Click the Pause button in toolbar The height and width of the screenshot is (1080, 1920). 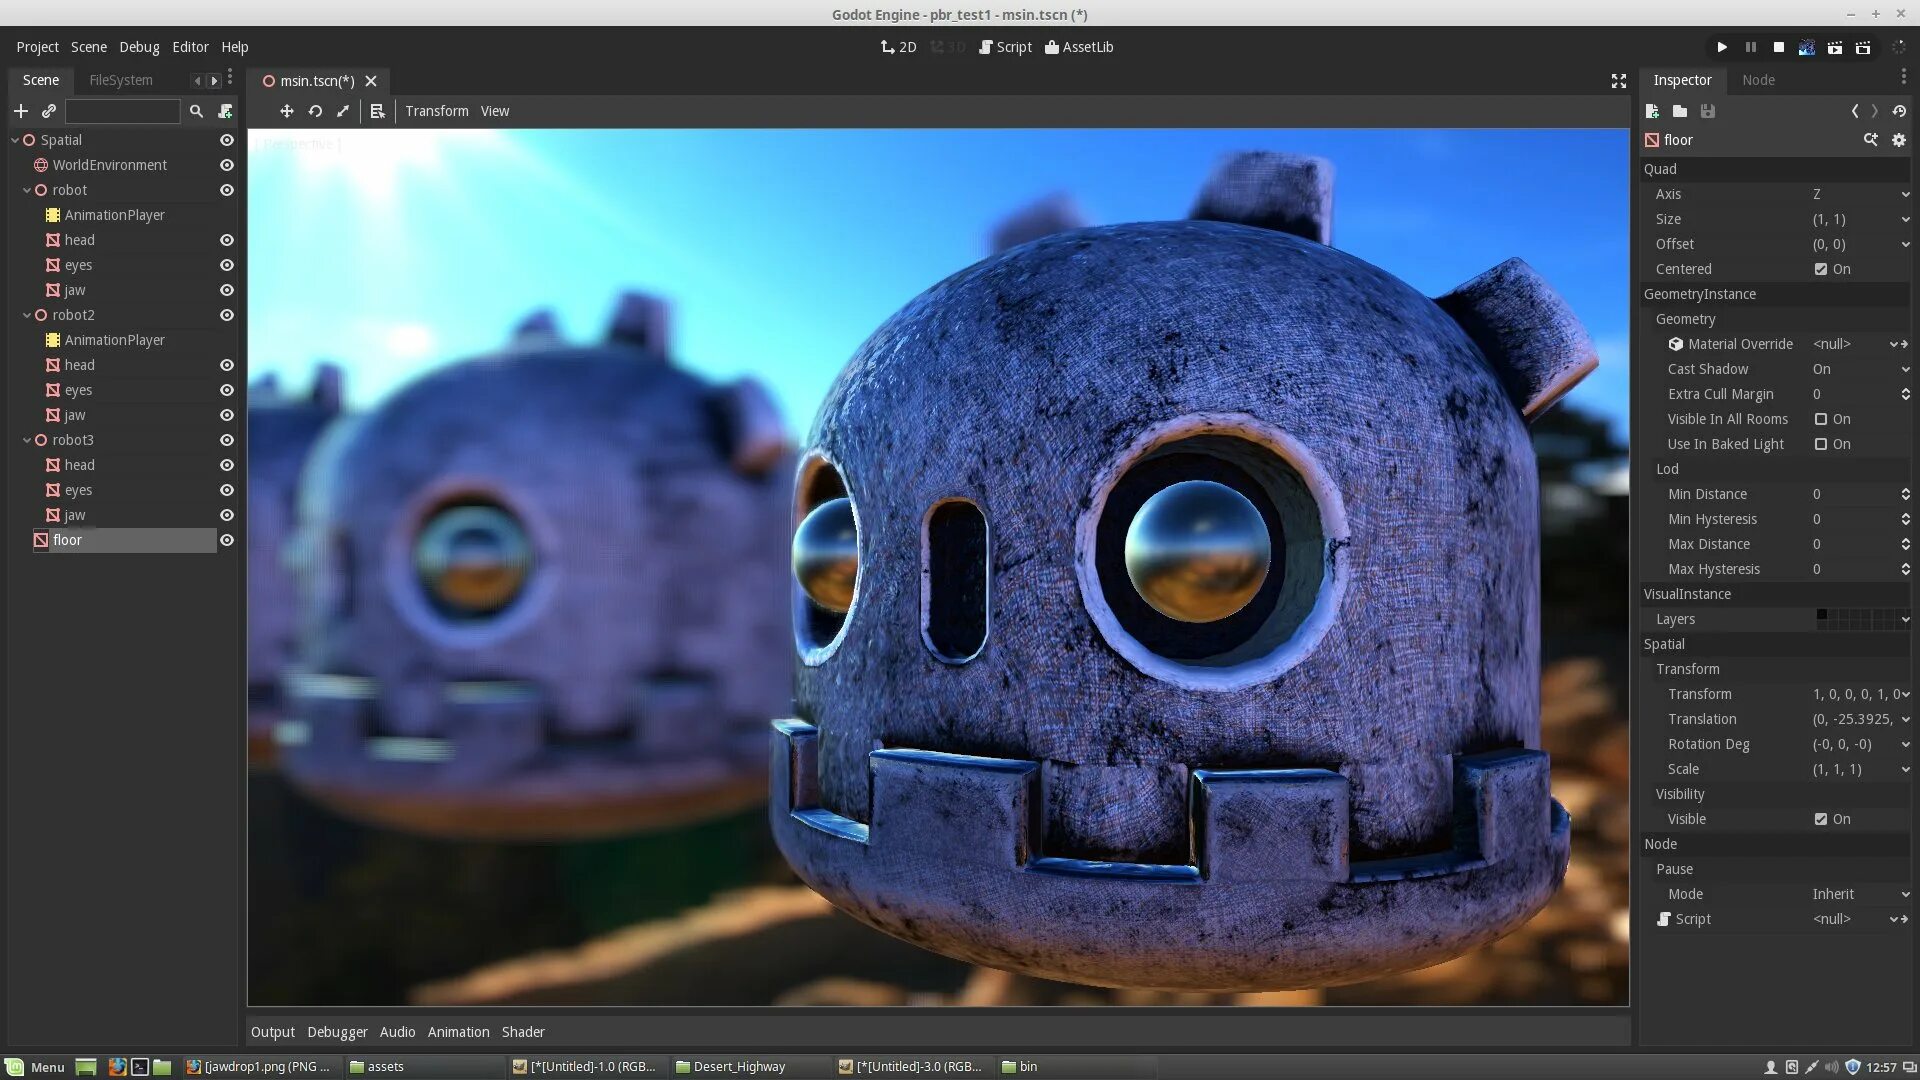click(1750, 46)
